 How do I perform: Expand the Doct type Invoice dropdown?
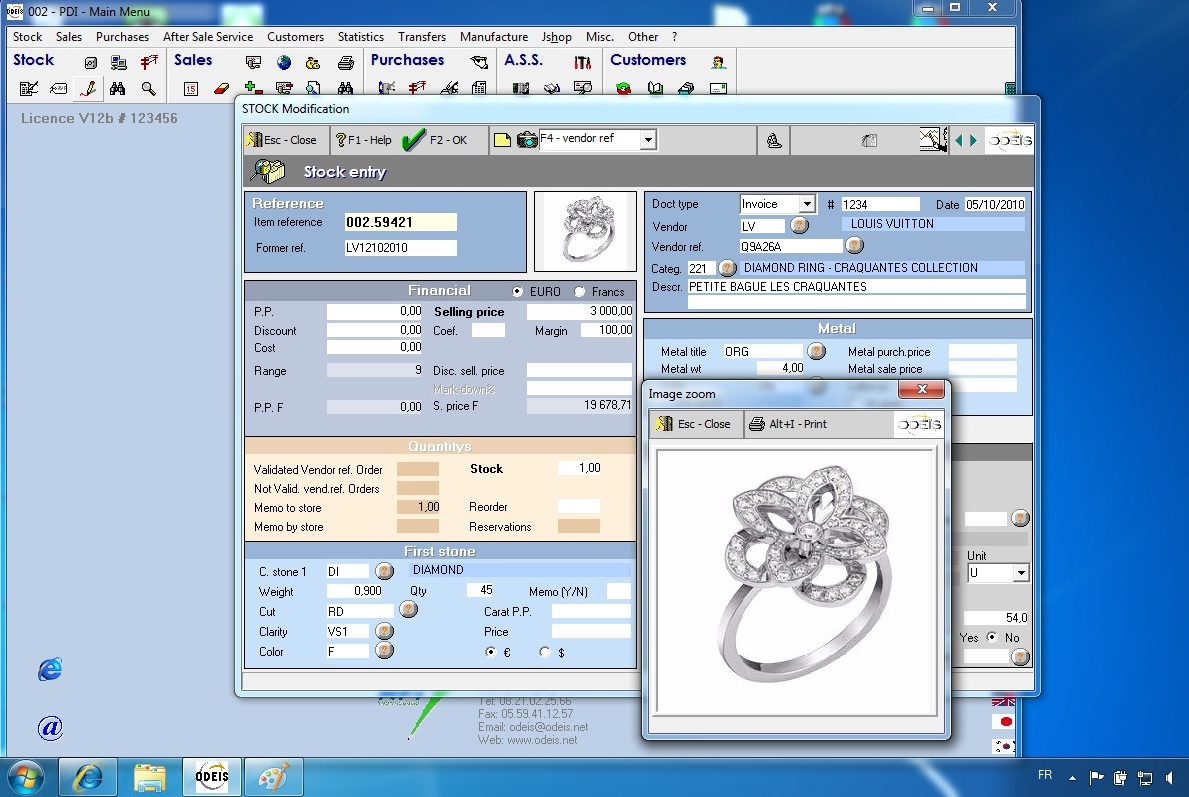tap(808, 204)
